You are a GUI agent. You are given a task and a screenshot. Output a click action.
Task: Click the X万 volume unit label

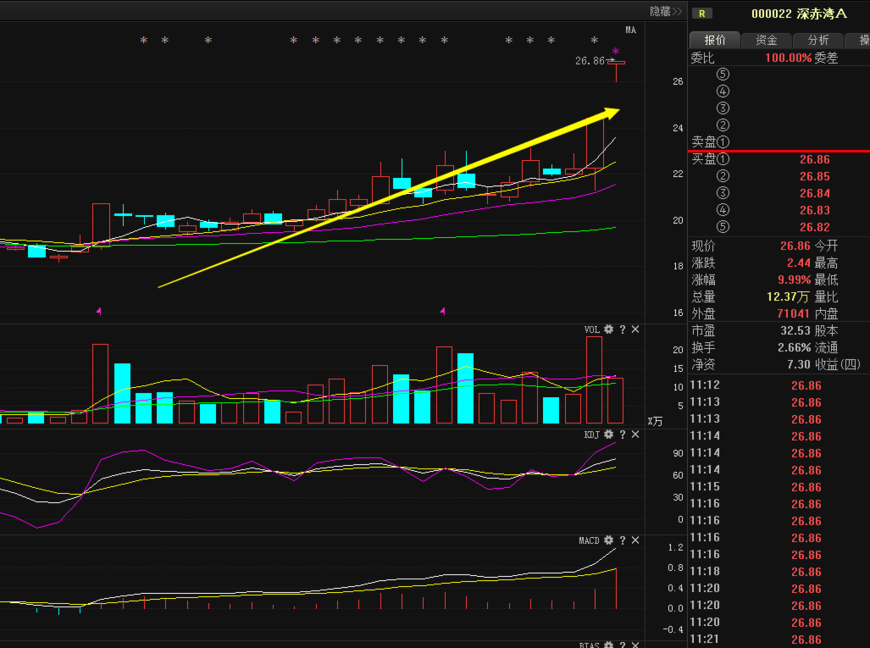[655, 422]
